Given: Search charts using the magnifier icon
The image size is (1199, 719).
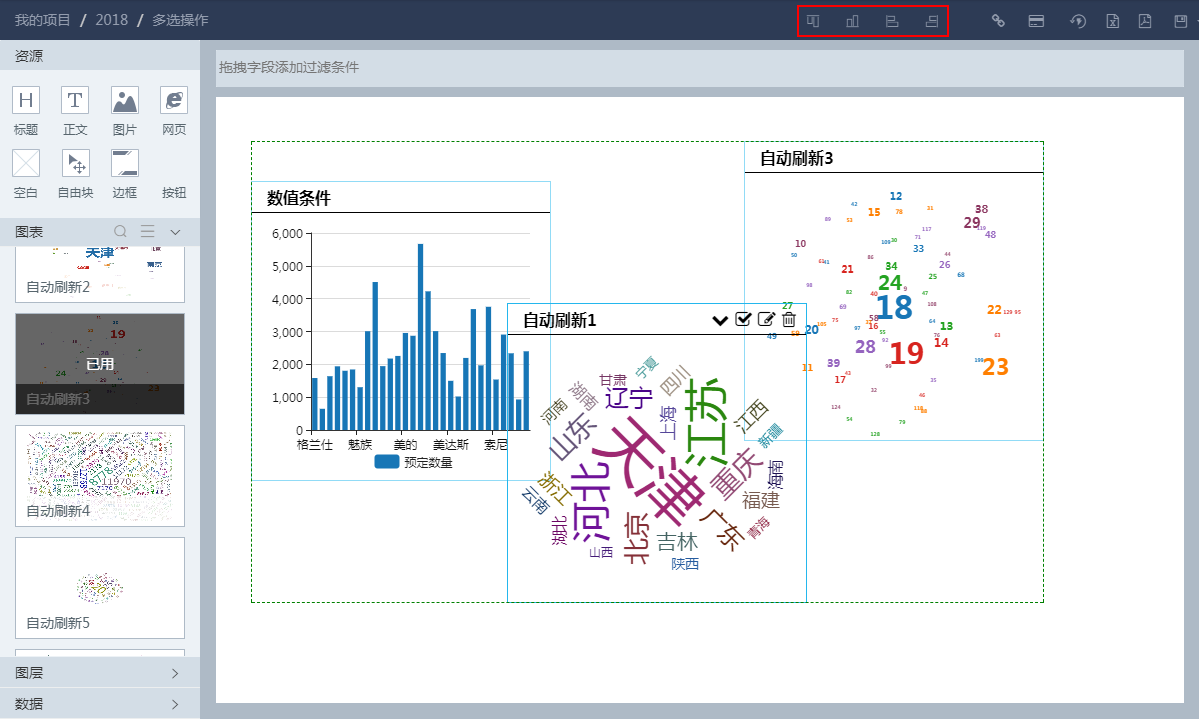Looking at the screenshot, I should coord(121,232).
